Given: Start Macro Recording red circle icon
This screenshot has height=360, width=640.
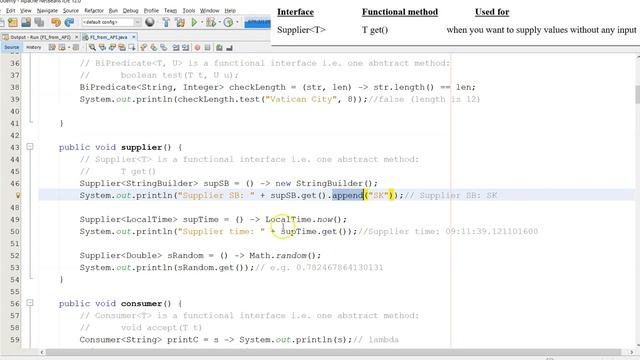Looking at the screenshot, I should (x=197, y=47).
